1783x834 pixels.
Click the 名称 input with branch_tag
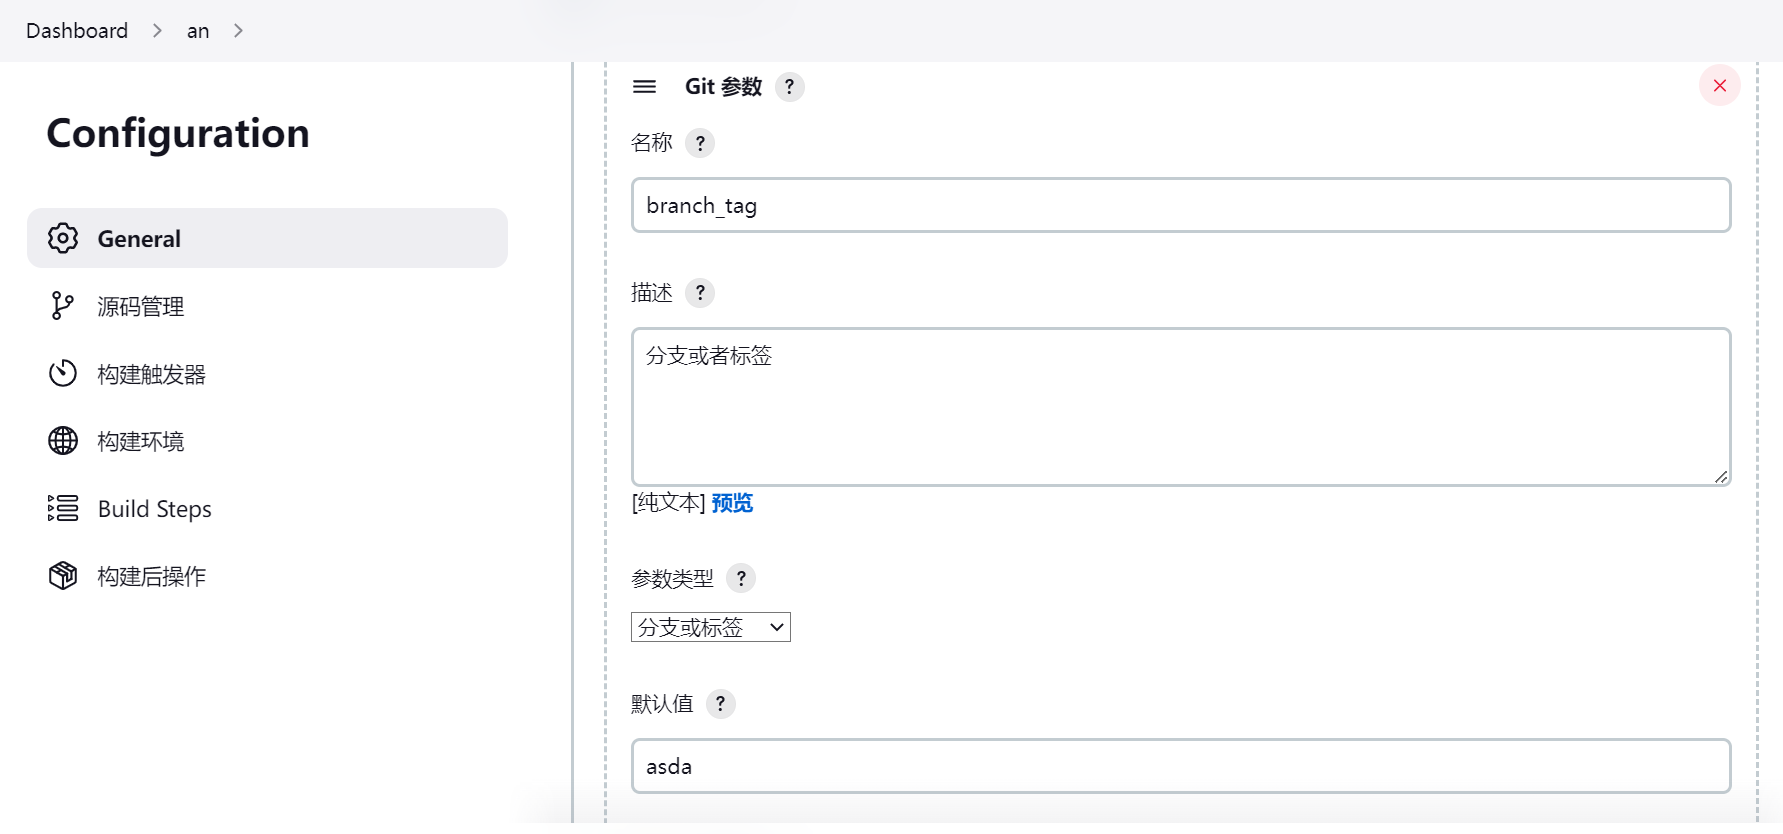(1180, 205)
